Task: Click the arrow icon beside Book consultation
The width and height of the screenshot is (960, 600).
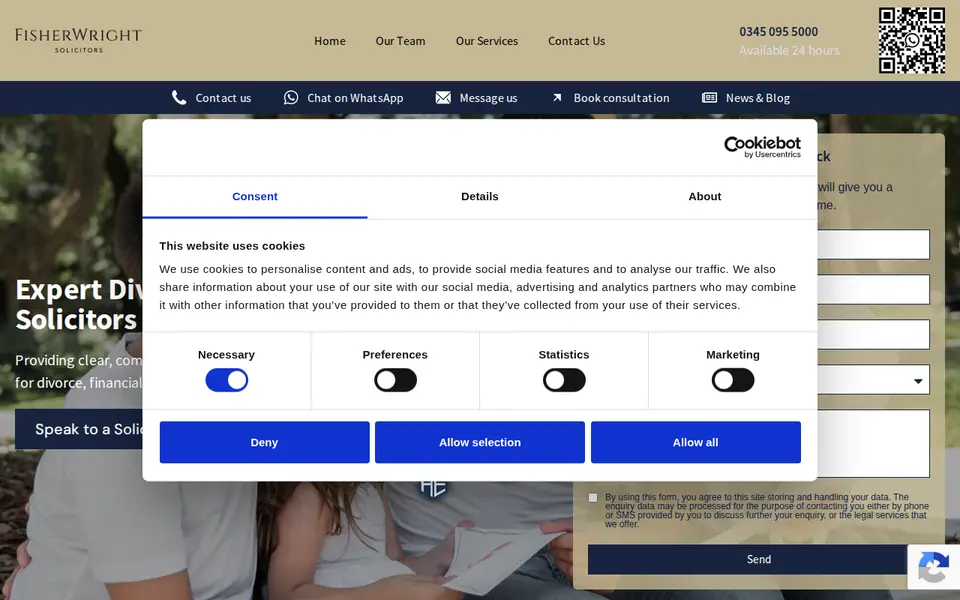Action: (x=557, y=98)
